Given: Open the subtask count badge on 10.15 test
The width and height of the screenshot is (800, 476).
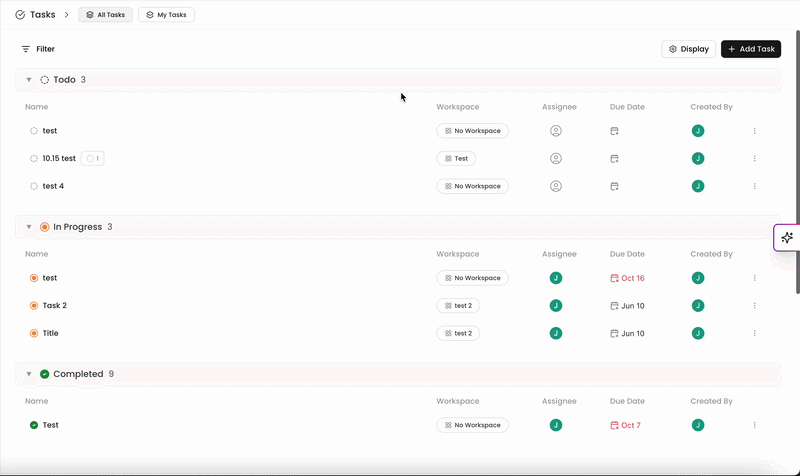Looking at the screenshot, I should (x=92, y=159).
